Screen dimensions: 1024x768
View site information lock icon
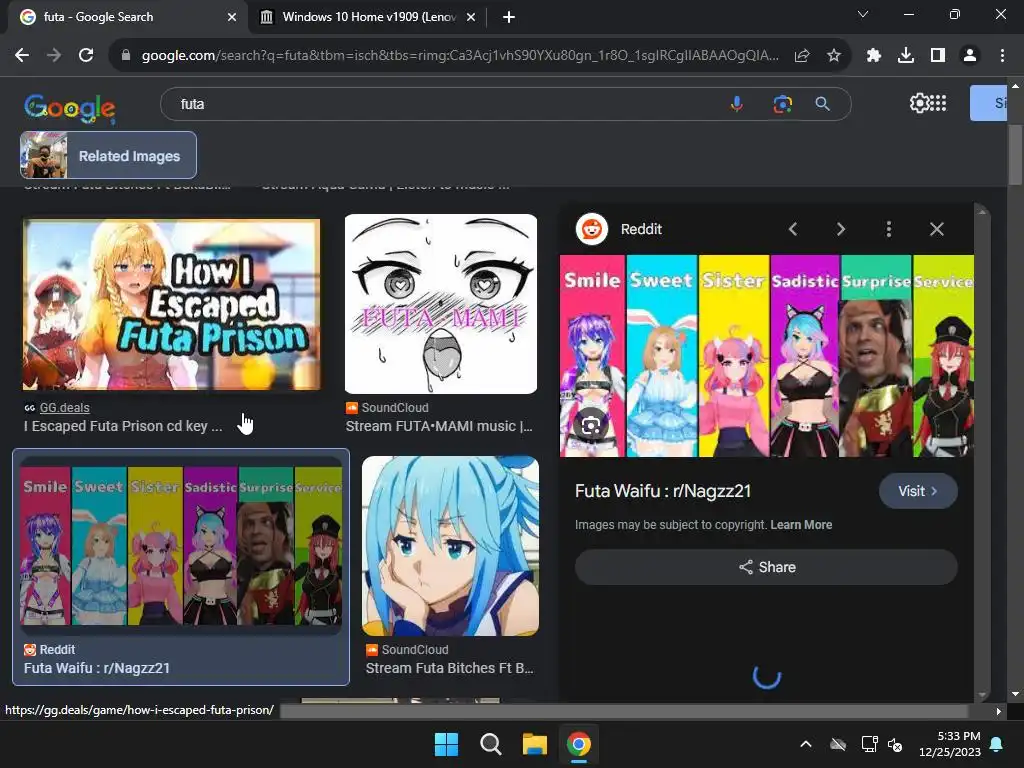pyautogui.click(x=126, y=56)
